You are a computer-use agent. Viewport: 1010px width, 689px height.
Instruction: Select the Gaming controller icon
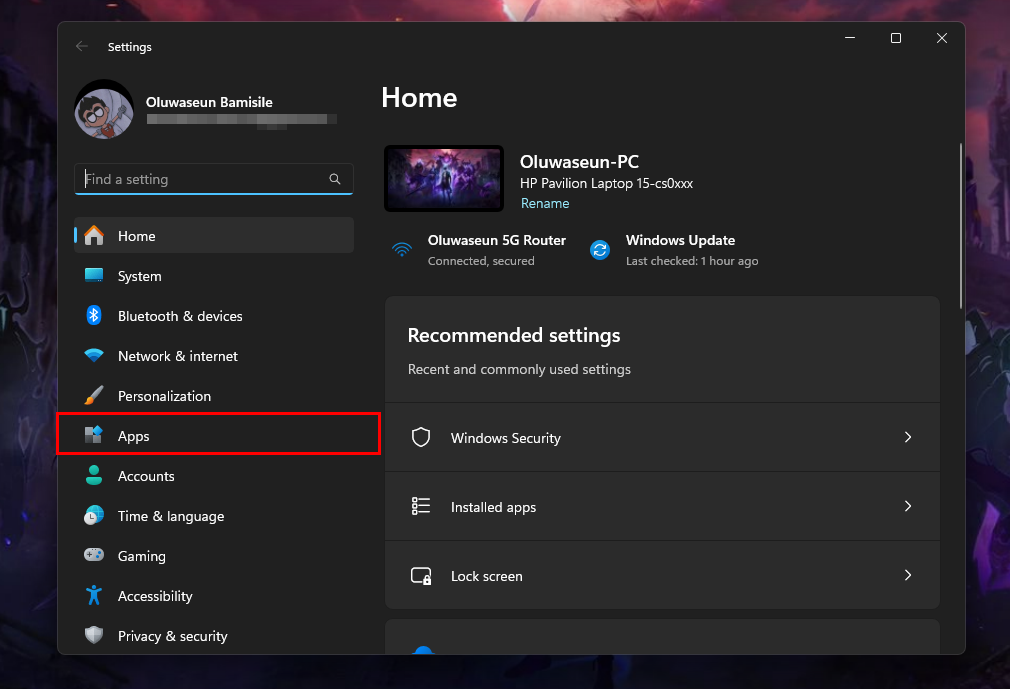96,556
